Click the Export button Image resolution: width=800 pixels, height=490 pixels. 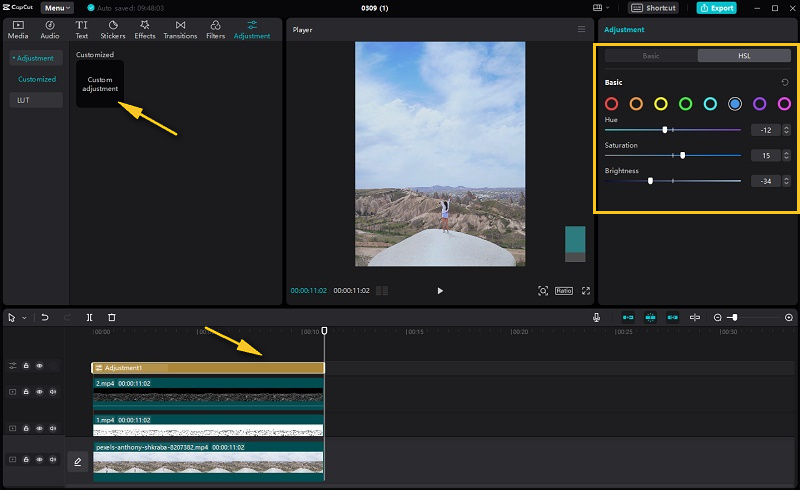tap(716, 8)
